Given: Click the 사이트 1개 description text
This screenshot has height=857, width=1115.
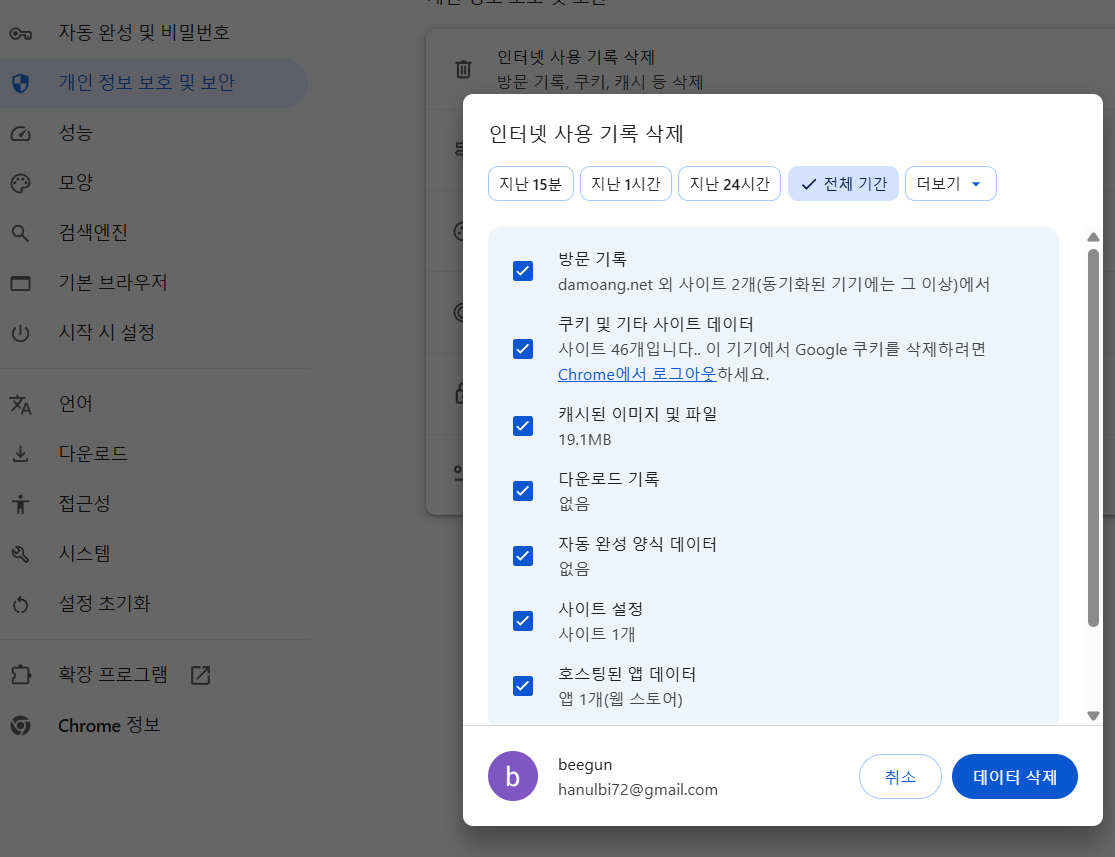Looking at the screenshot, I should 597,634.
